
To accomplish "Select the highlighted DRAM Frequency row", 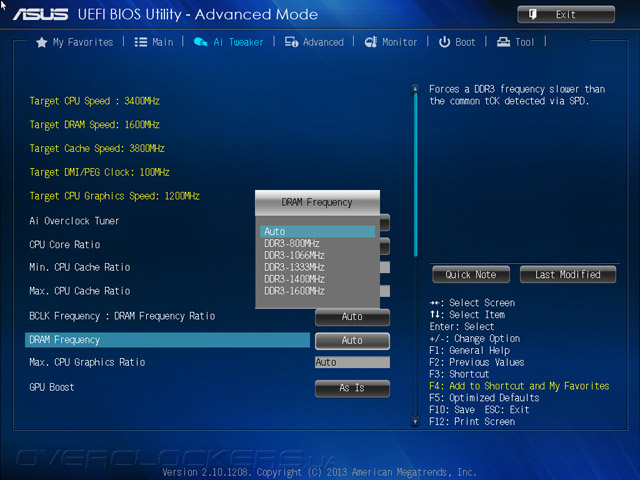I will (x=167, y=340).
